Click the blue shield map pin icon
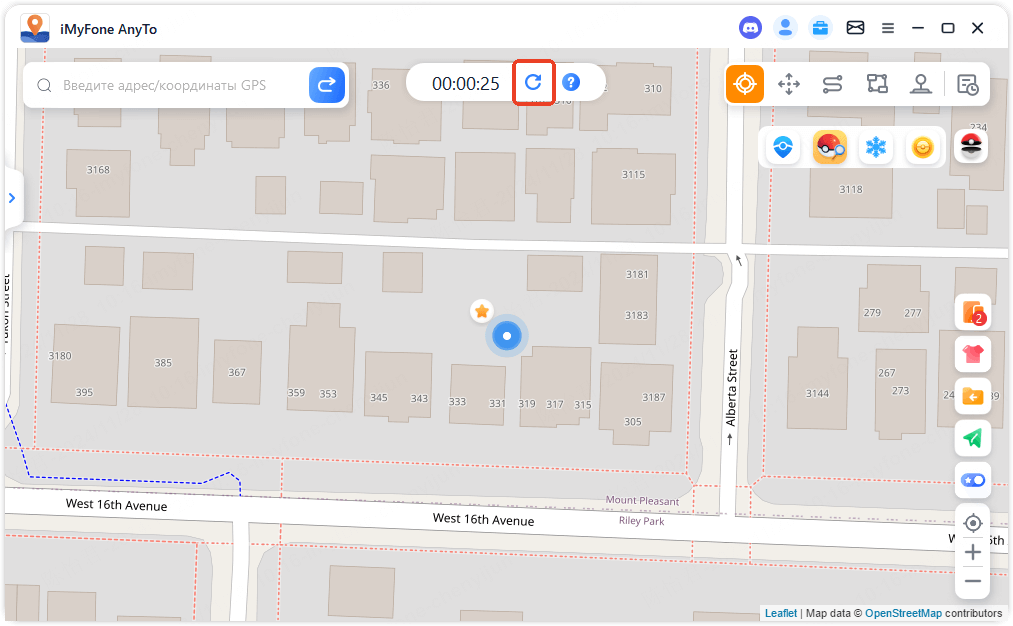 point(783,147)
